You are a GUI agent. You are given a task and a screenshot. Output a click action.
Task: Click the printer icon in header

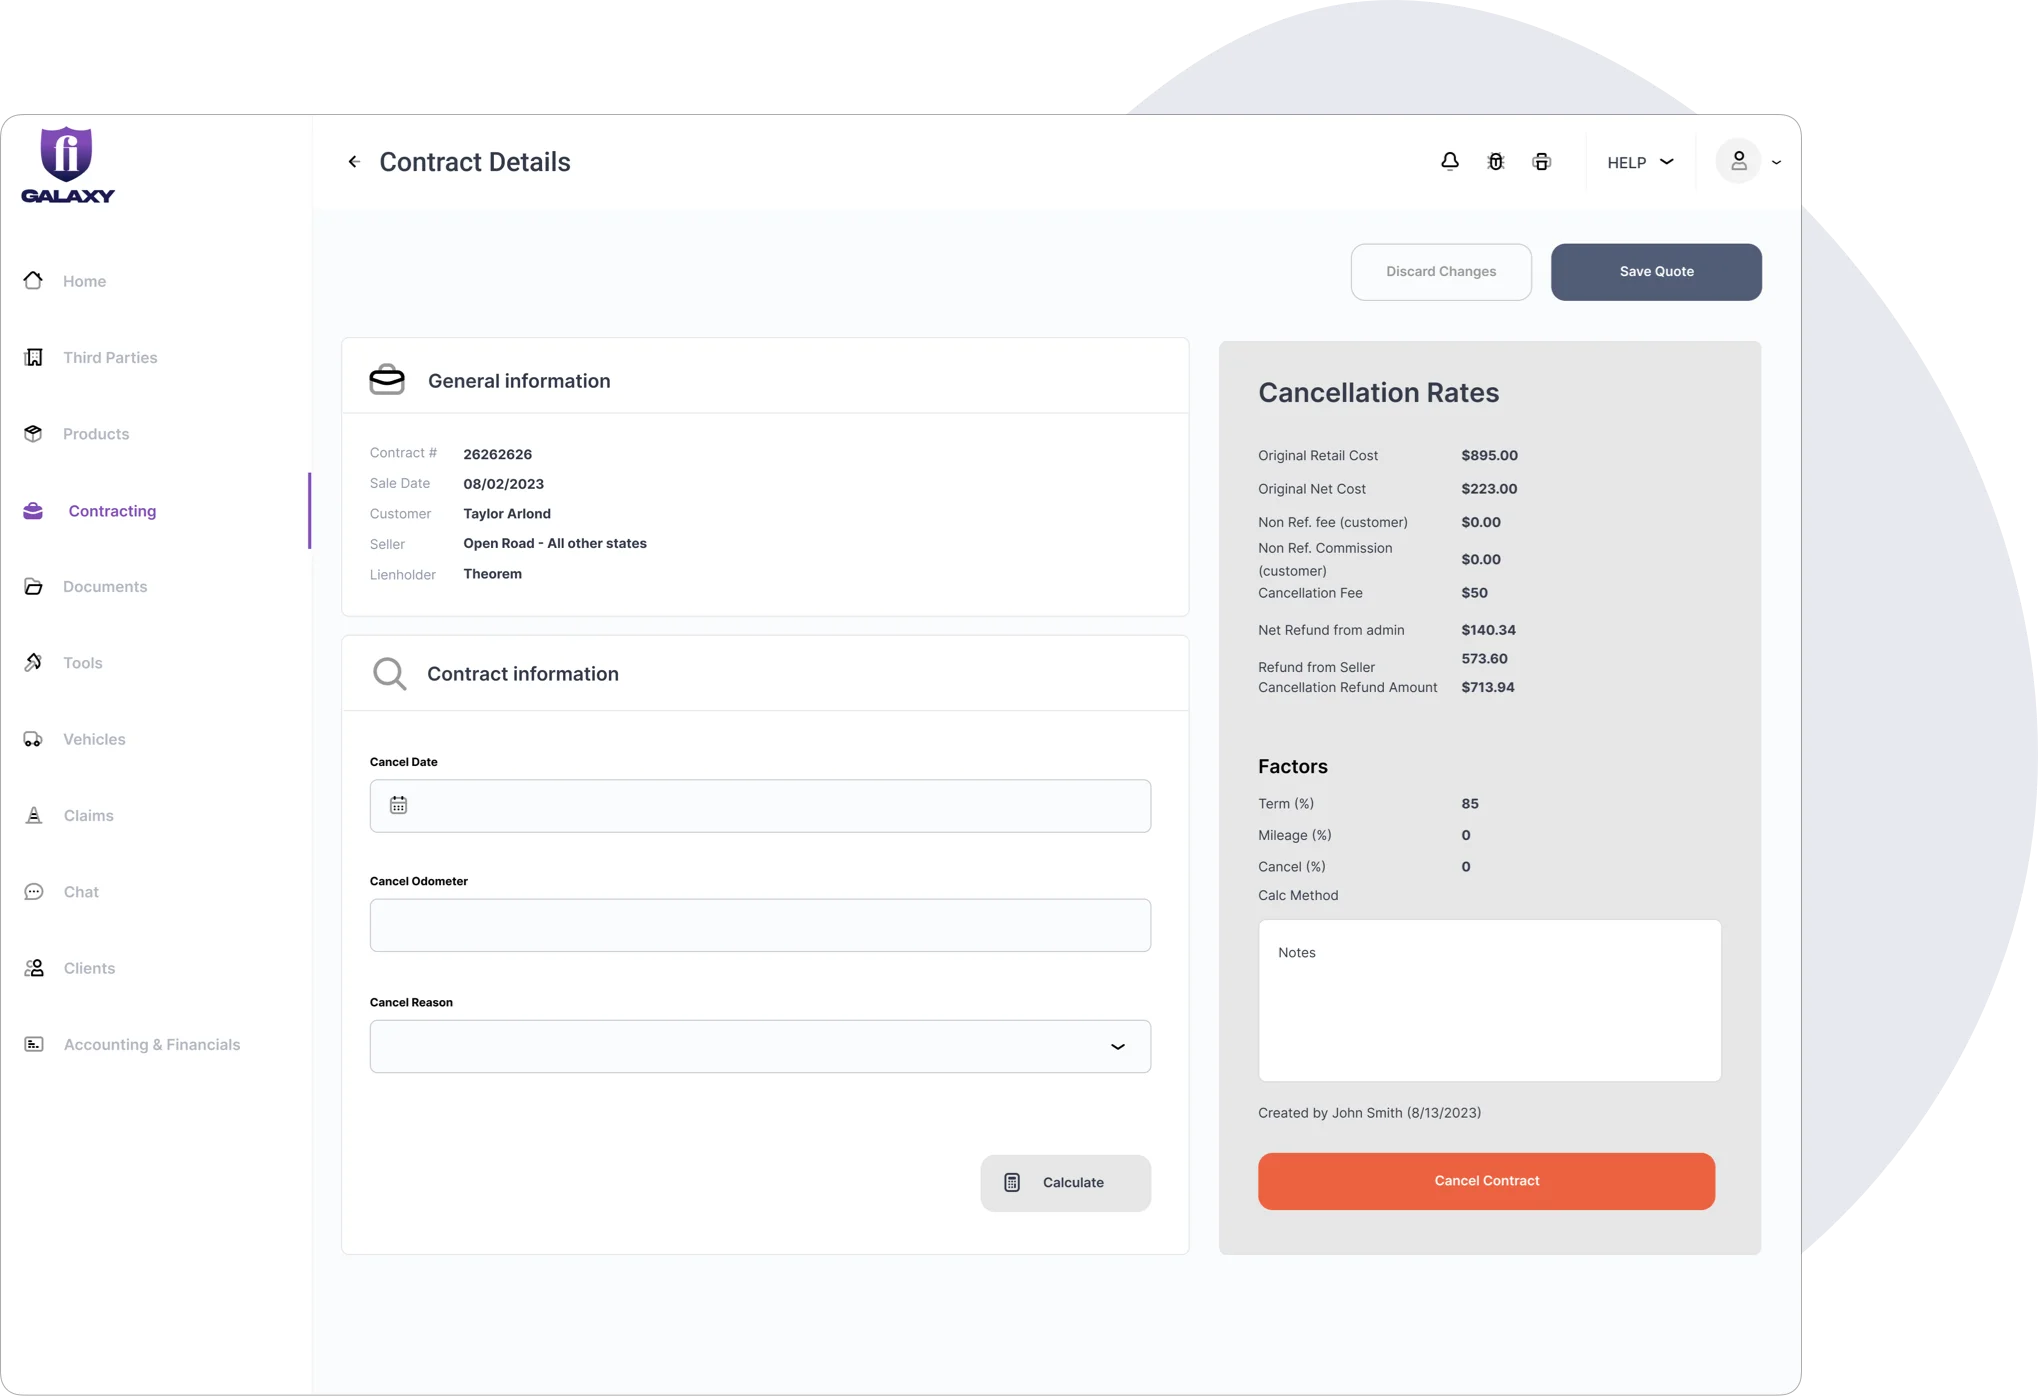(1541, 162)
